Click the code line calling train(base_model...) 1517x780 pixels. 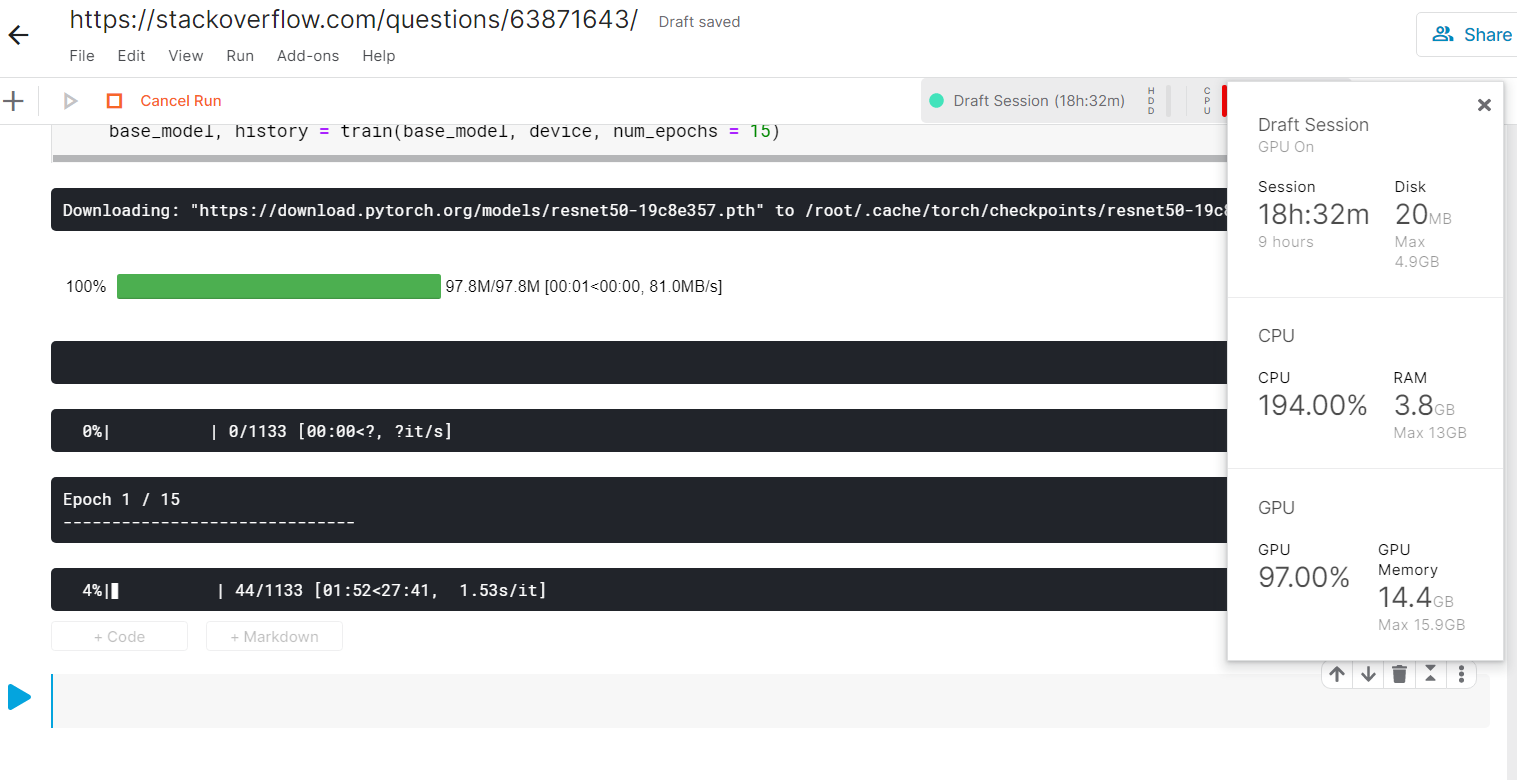tap(444, 132)
